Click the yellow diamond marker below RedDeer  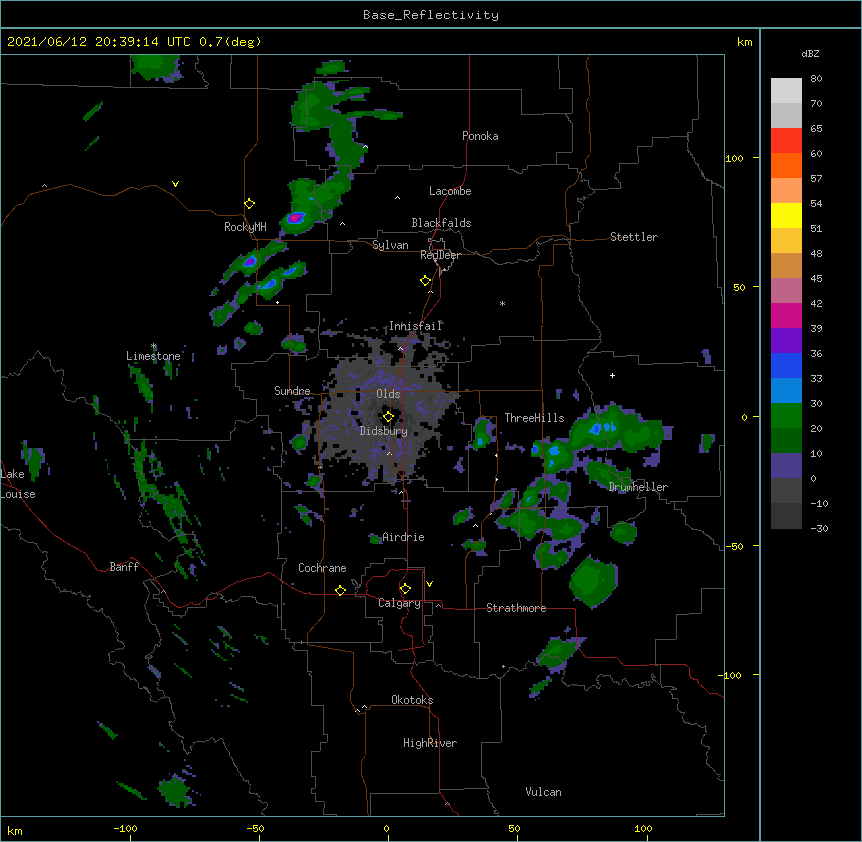click(x=426, y=281)
